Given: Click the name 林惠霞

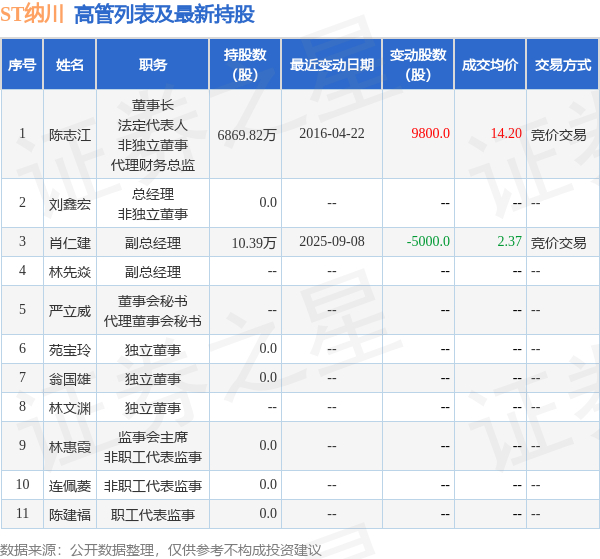Looking at the screenshot, I should click(70, 447).
